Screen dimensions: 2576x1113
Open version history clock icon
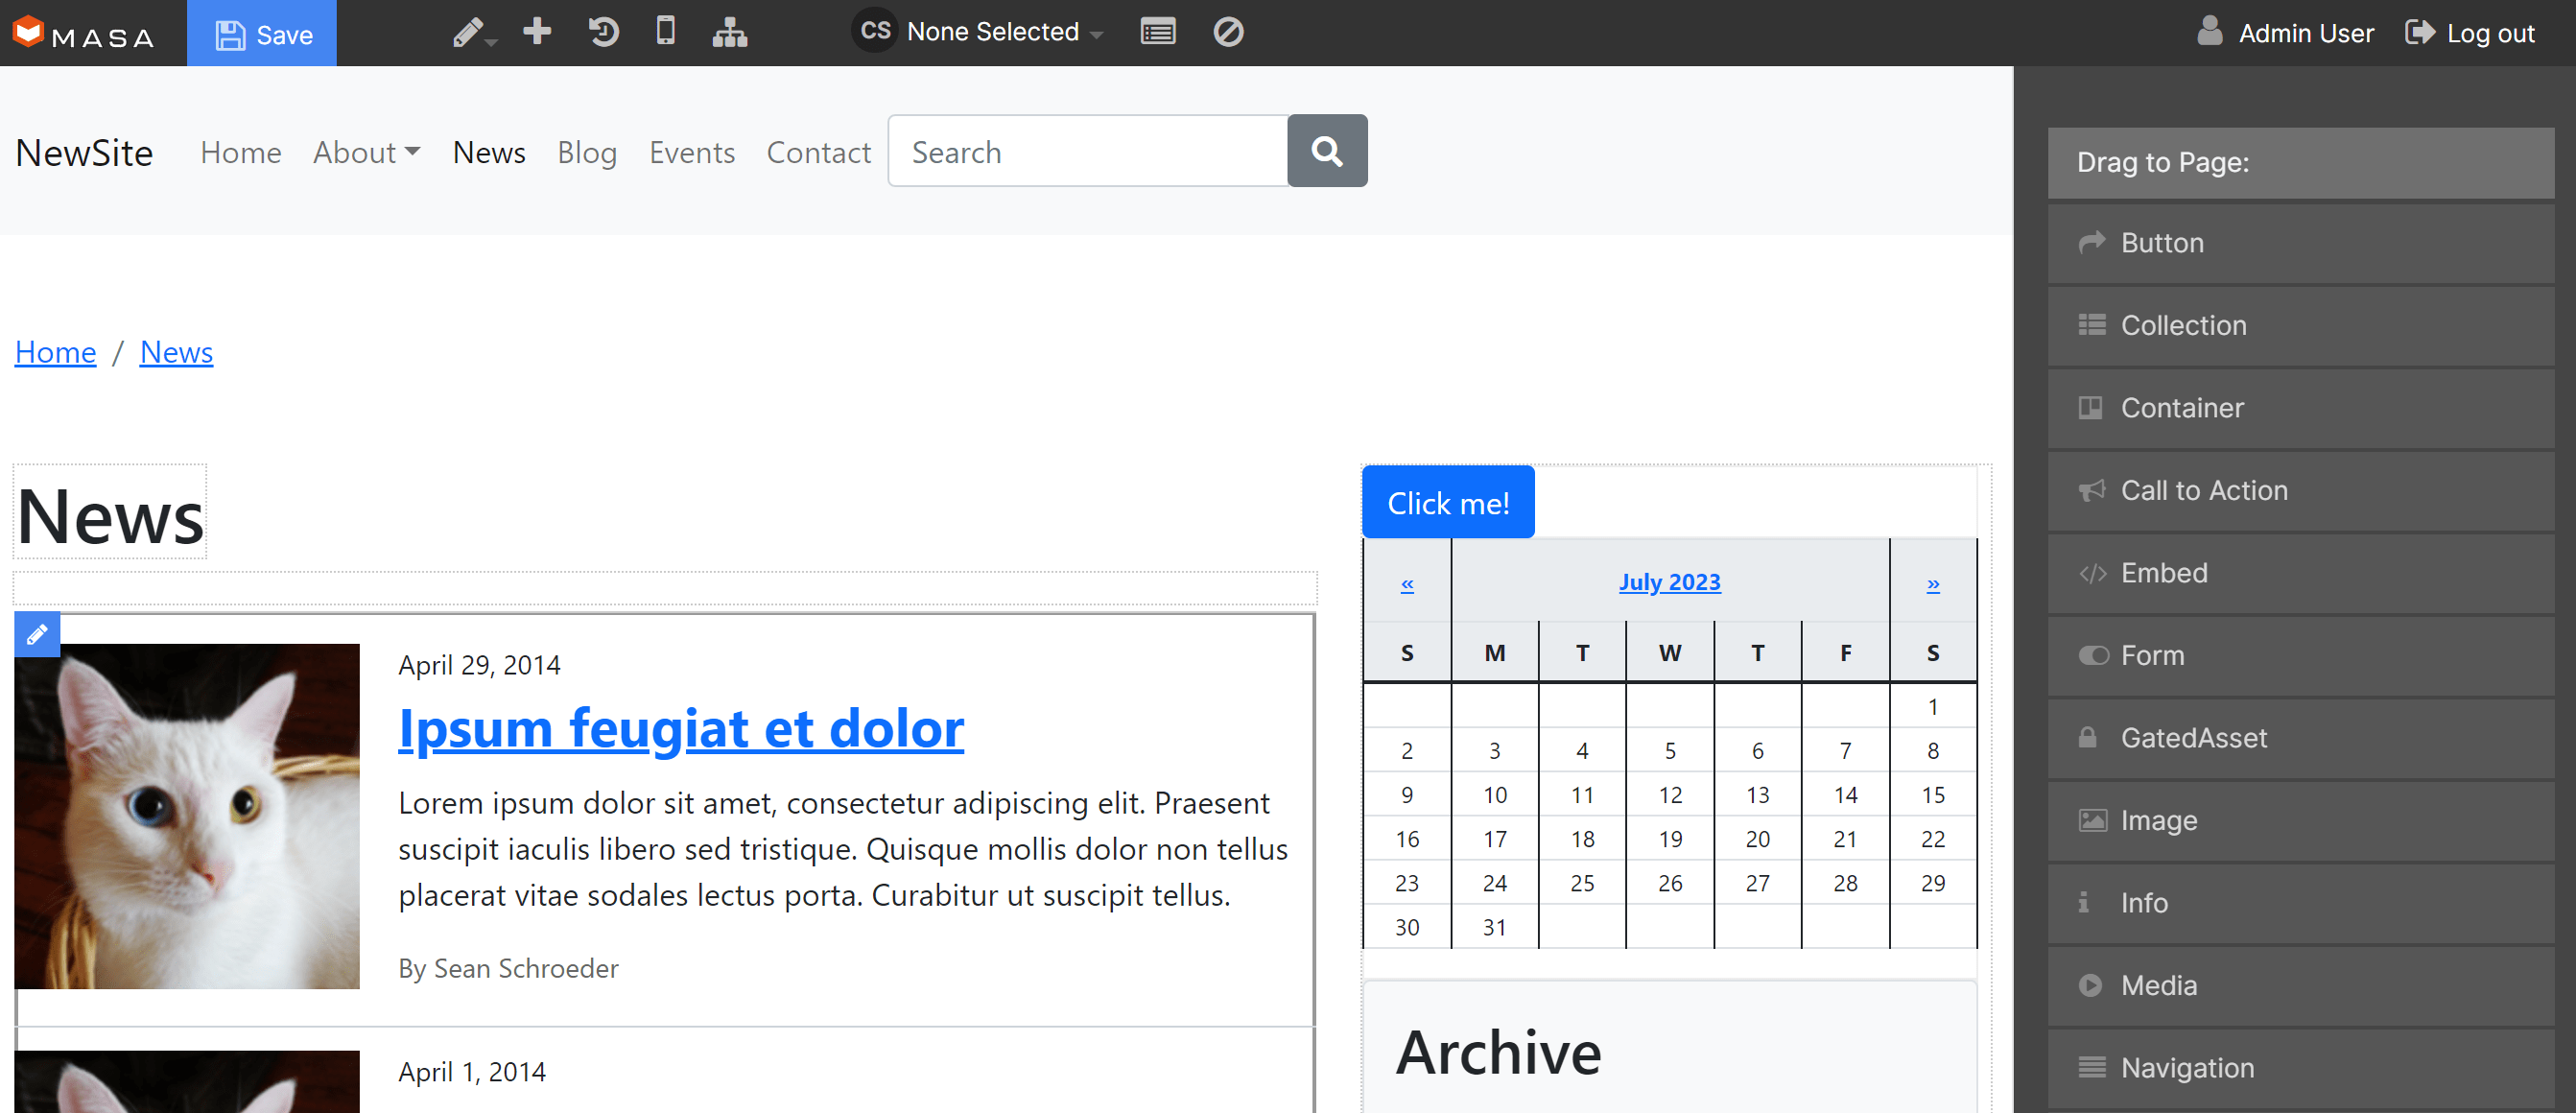pos(603,32)
